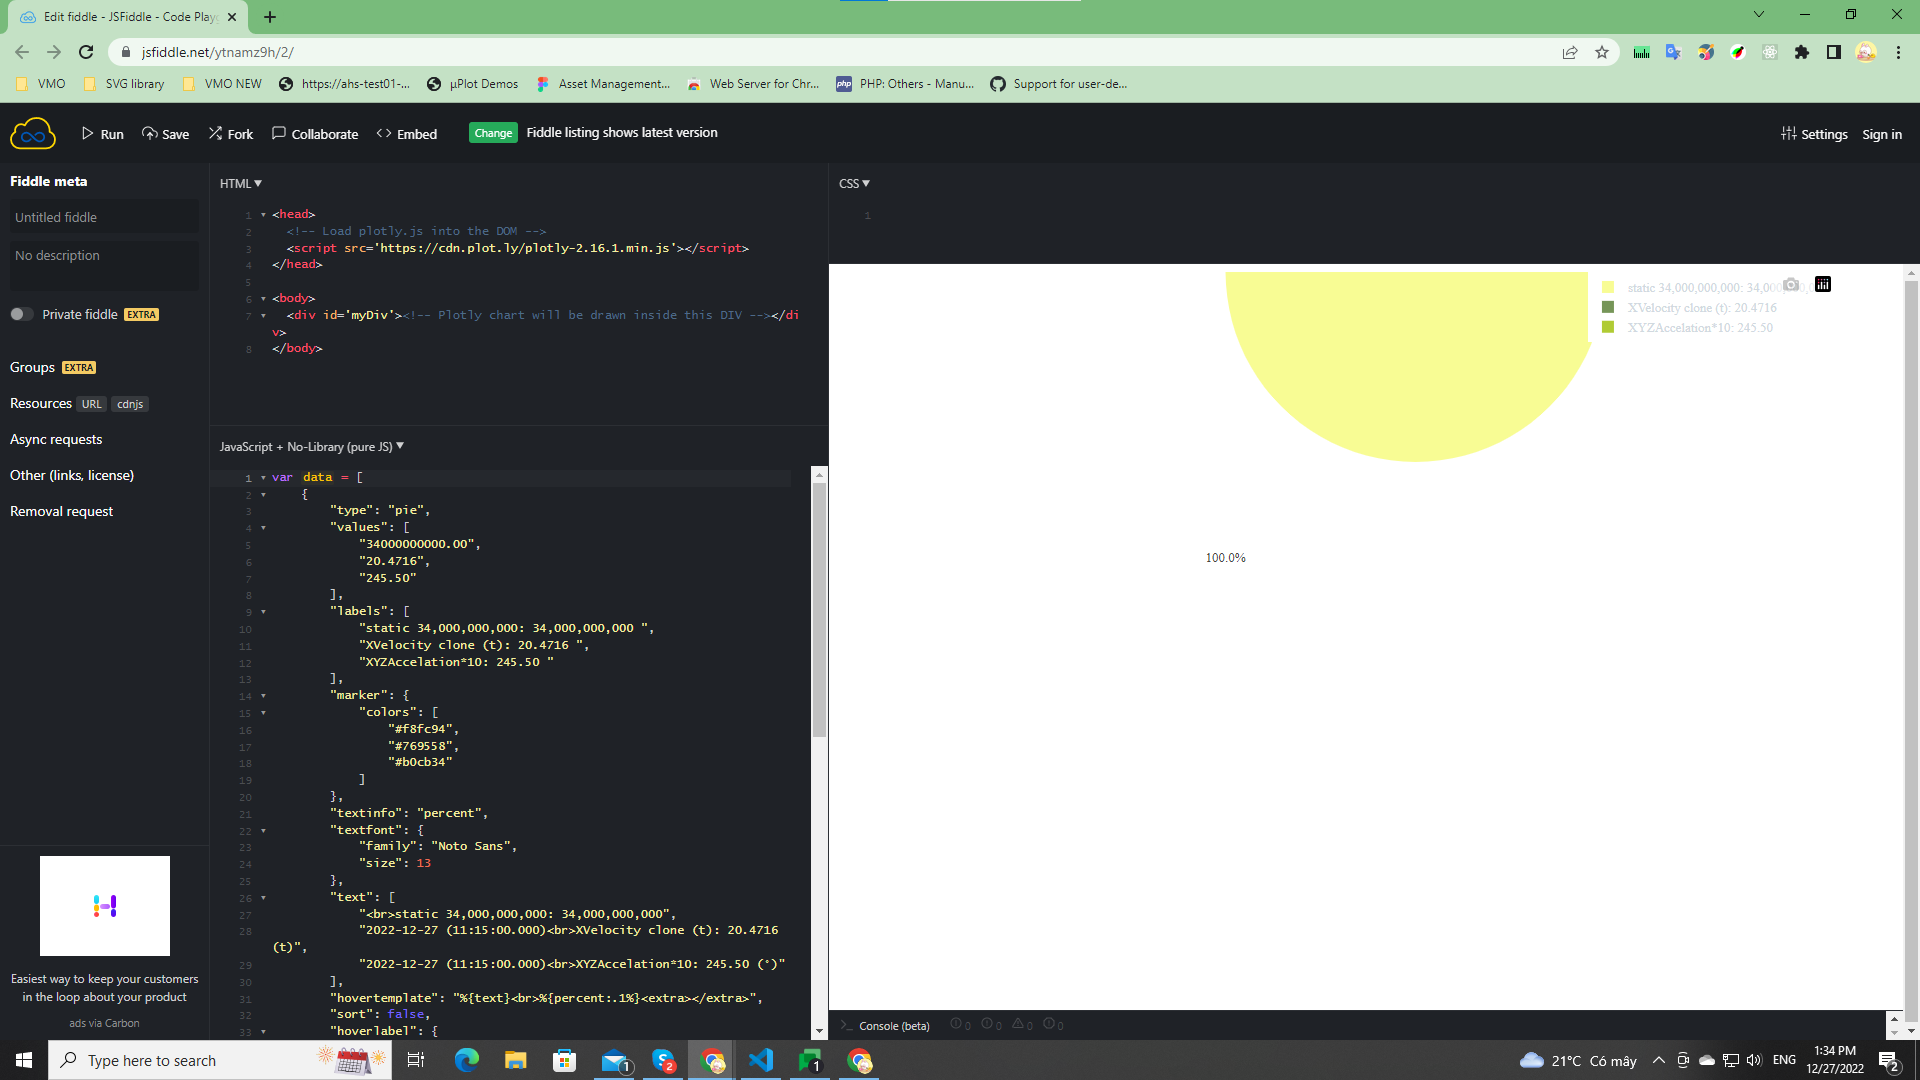Open the CSS panel dropdown
This screenshot has height=1080, width=1920.
[853, 183]
